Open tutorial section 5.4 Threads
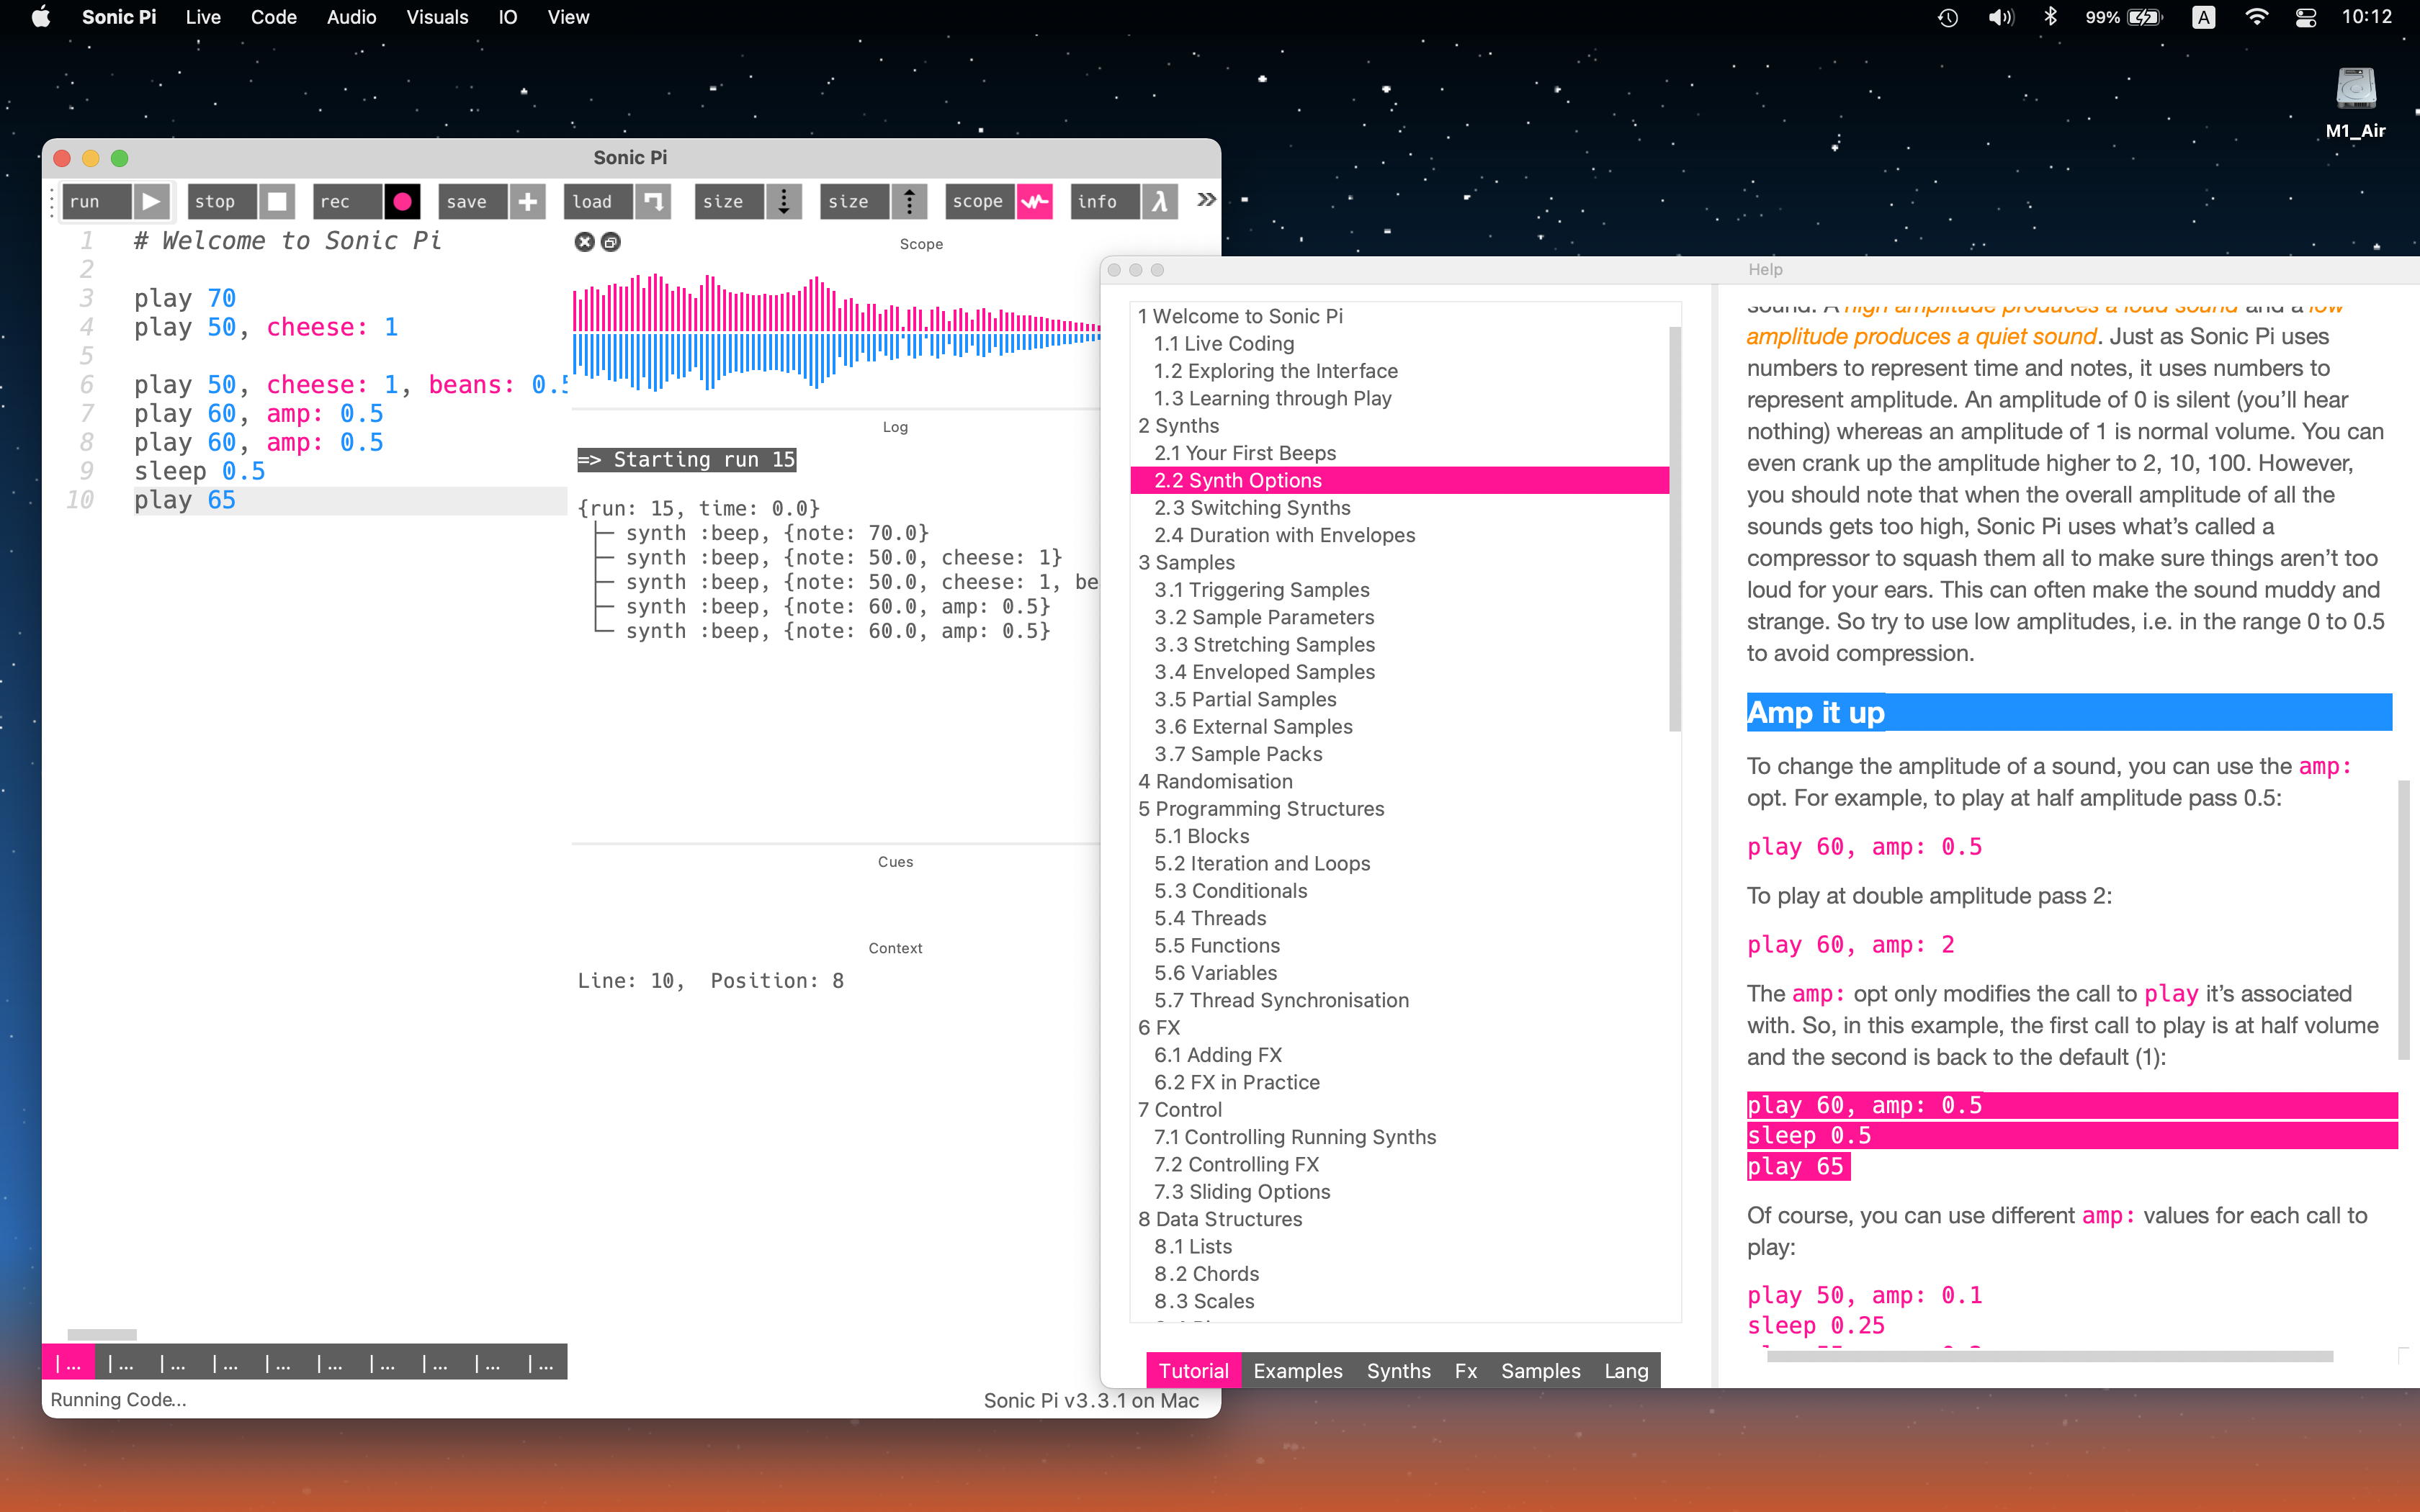2420x1512 pixels. click(x=1210, y=918)
